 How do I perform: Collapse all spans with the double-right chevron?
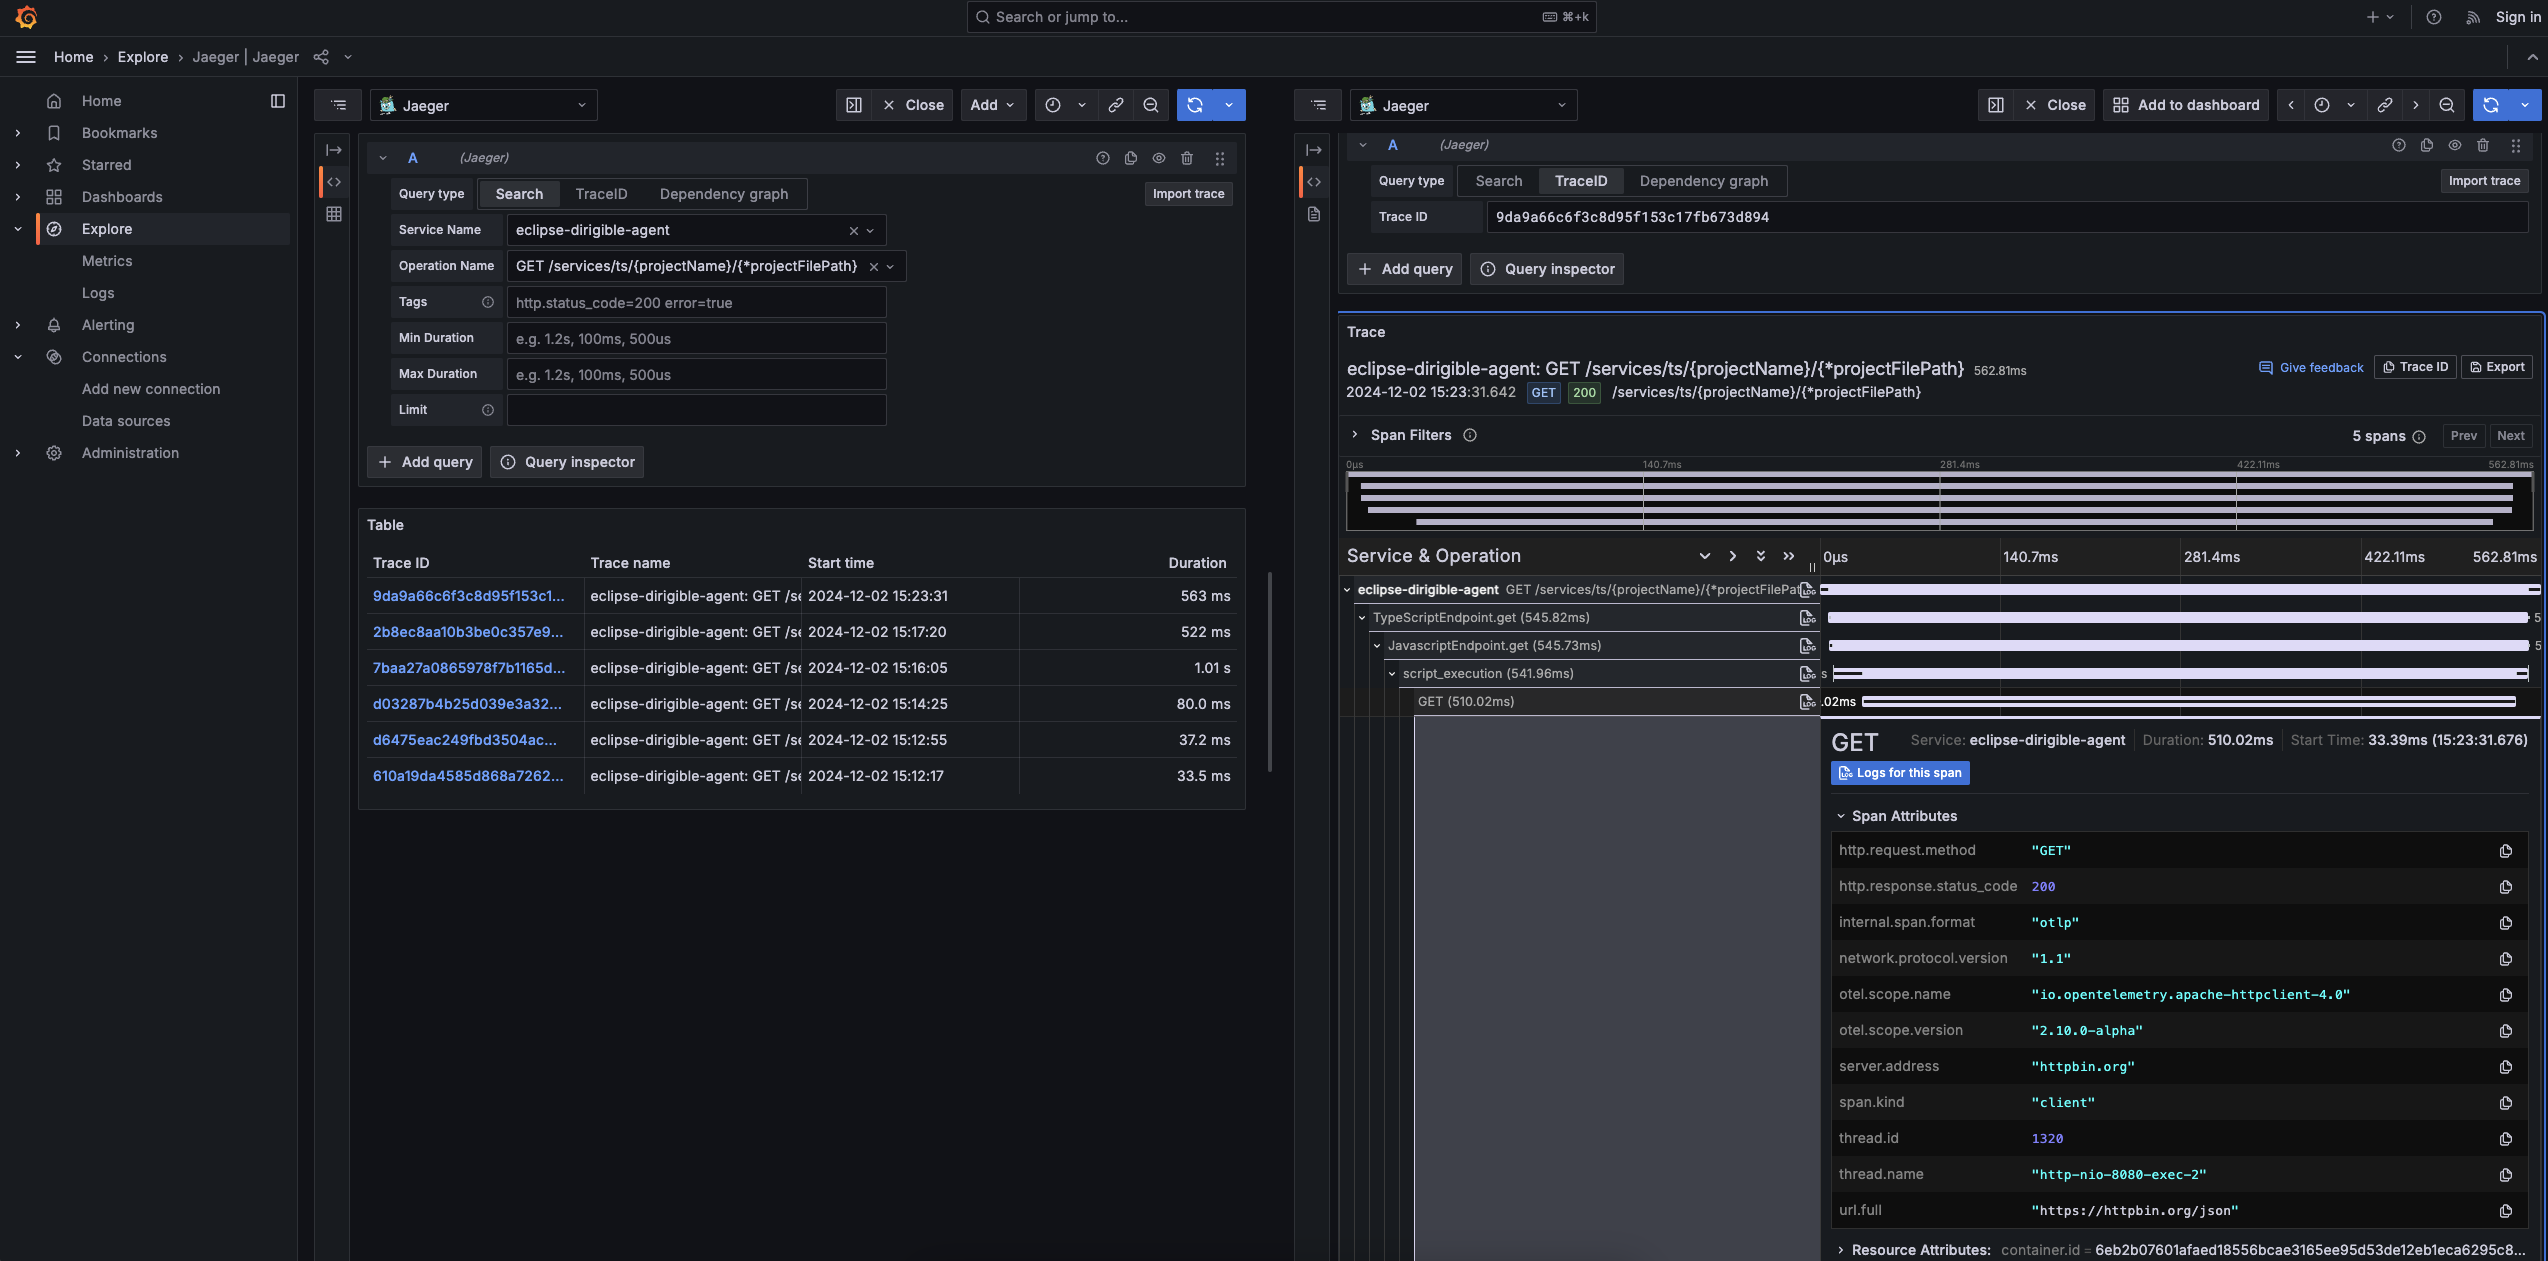(x=1789, y=556)
